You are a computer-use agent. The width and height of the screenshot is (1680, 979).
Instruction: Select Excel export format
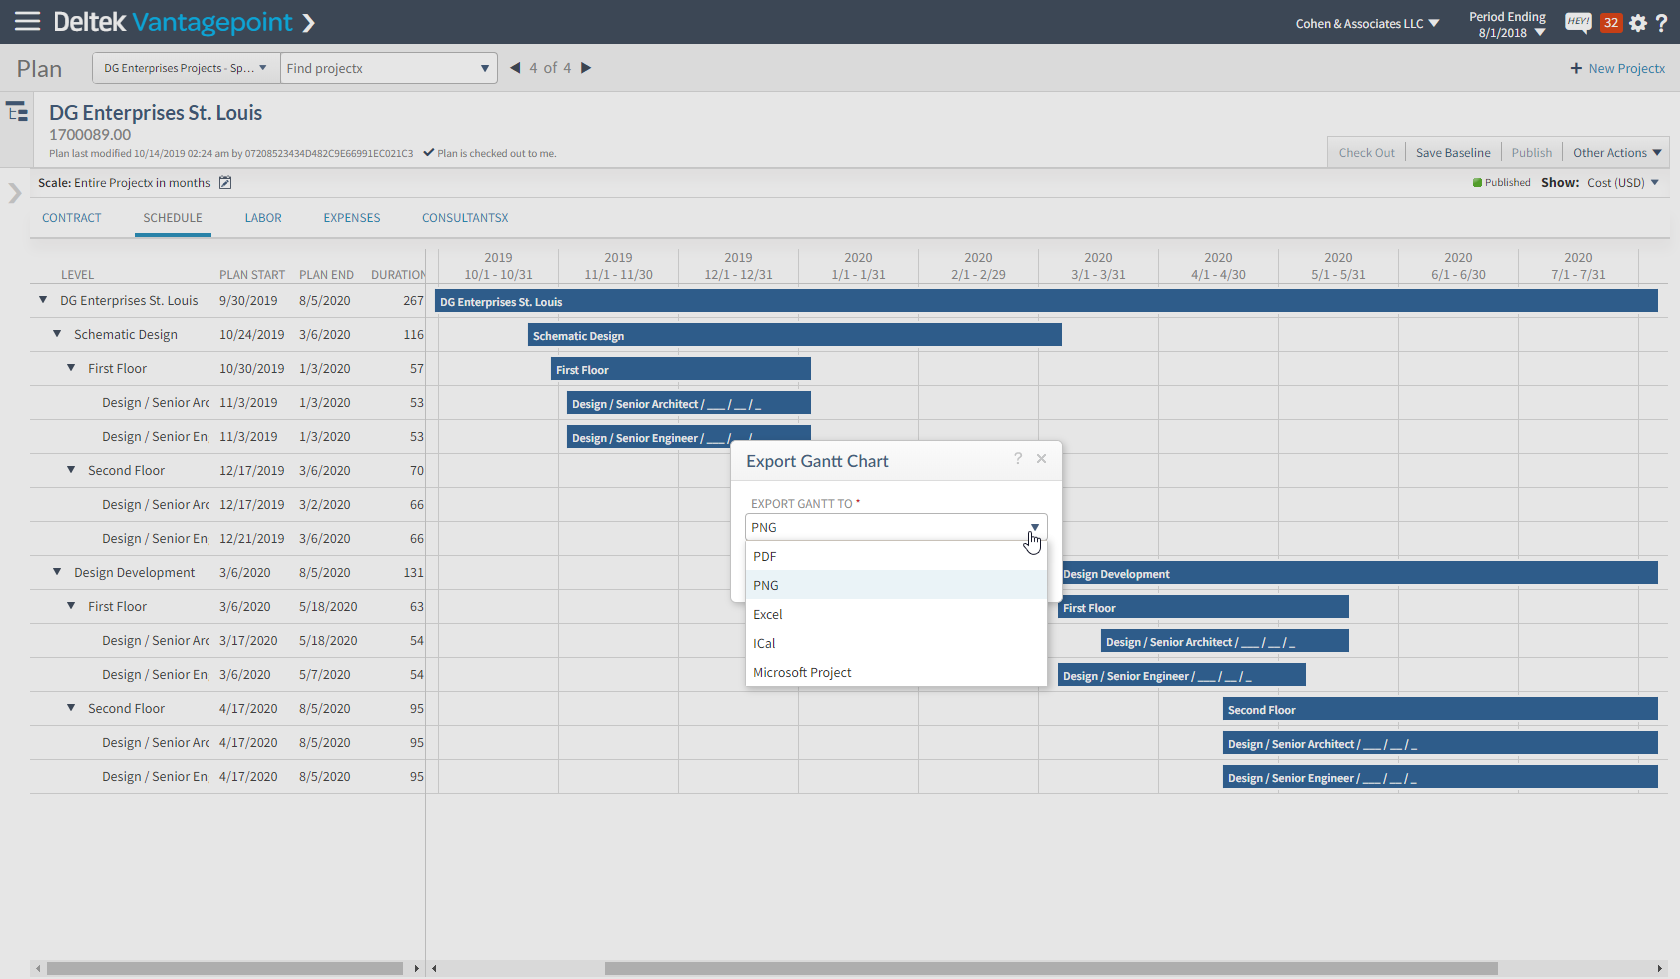coord(896,614)
